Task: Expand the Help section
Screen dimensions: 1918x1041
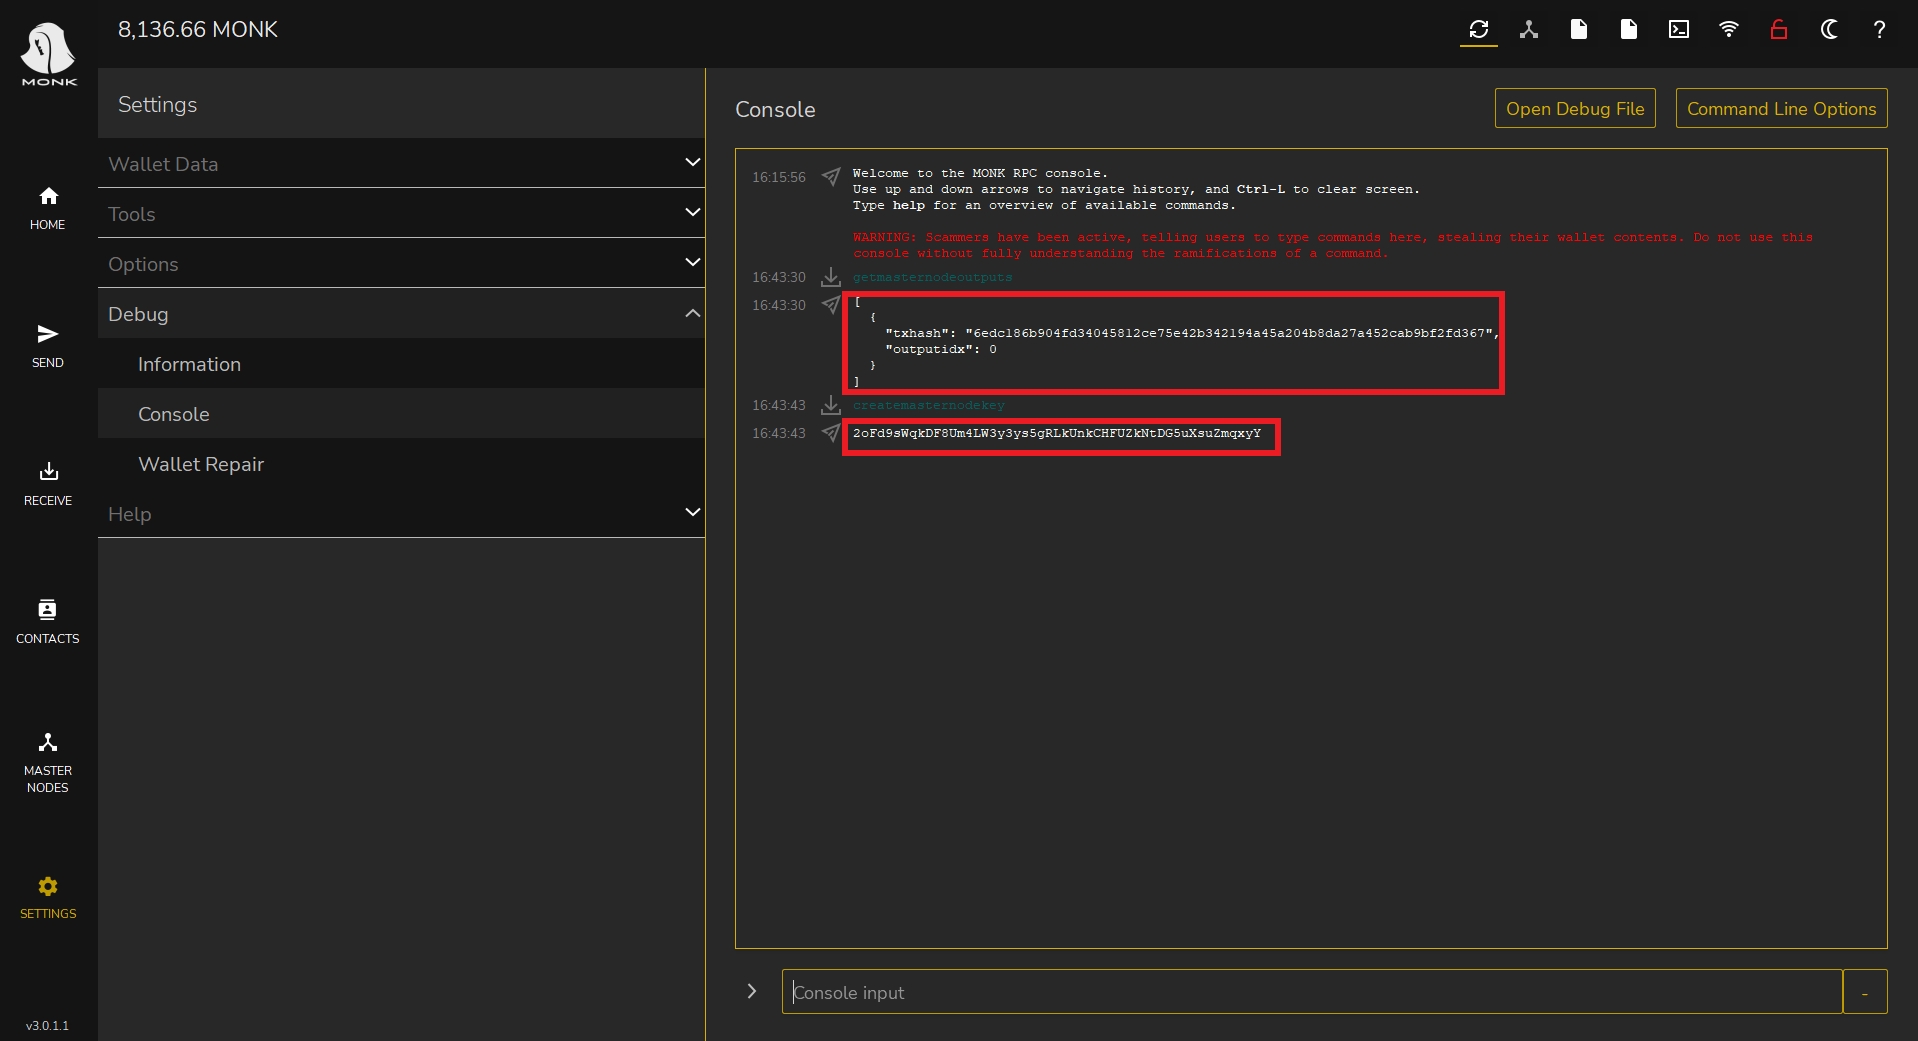Action: click(401, 513)
